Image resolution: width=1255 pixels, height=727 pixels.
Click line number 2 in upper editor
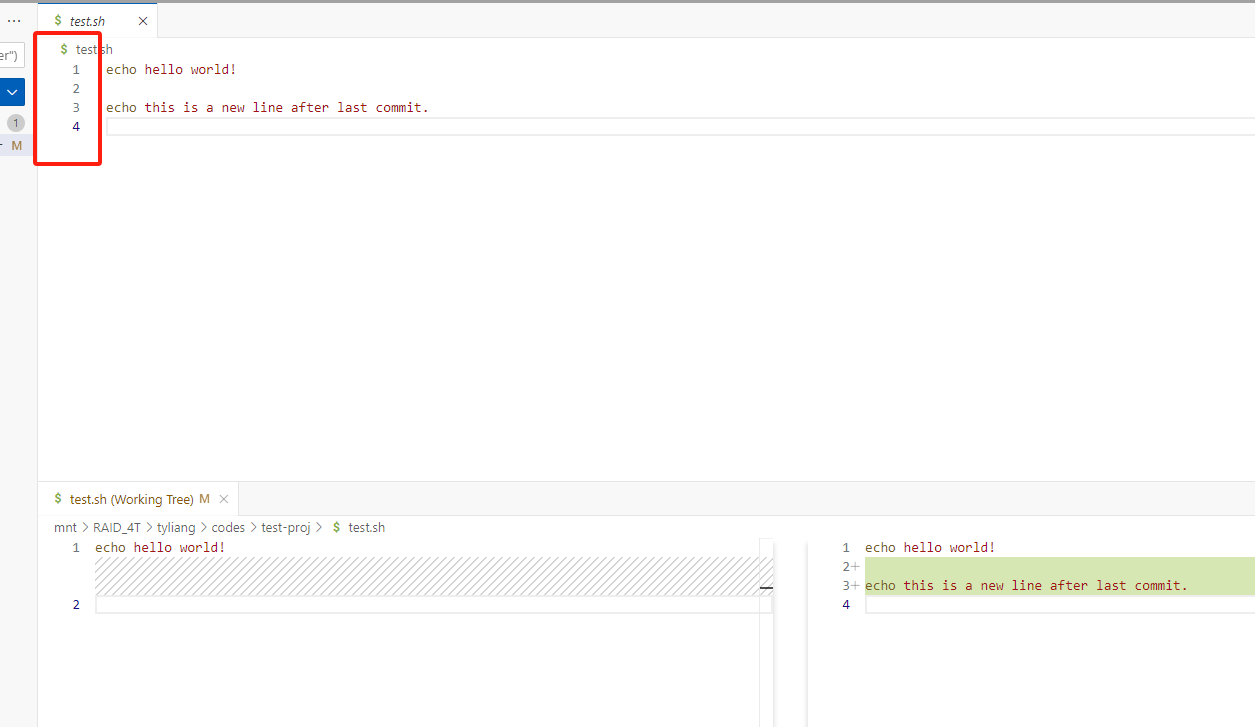(76, 89)
